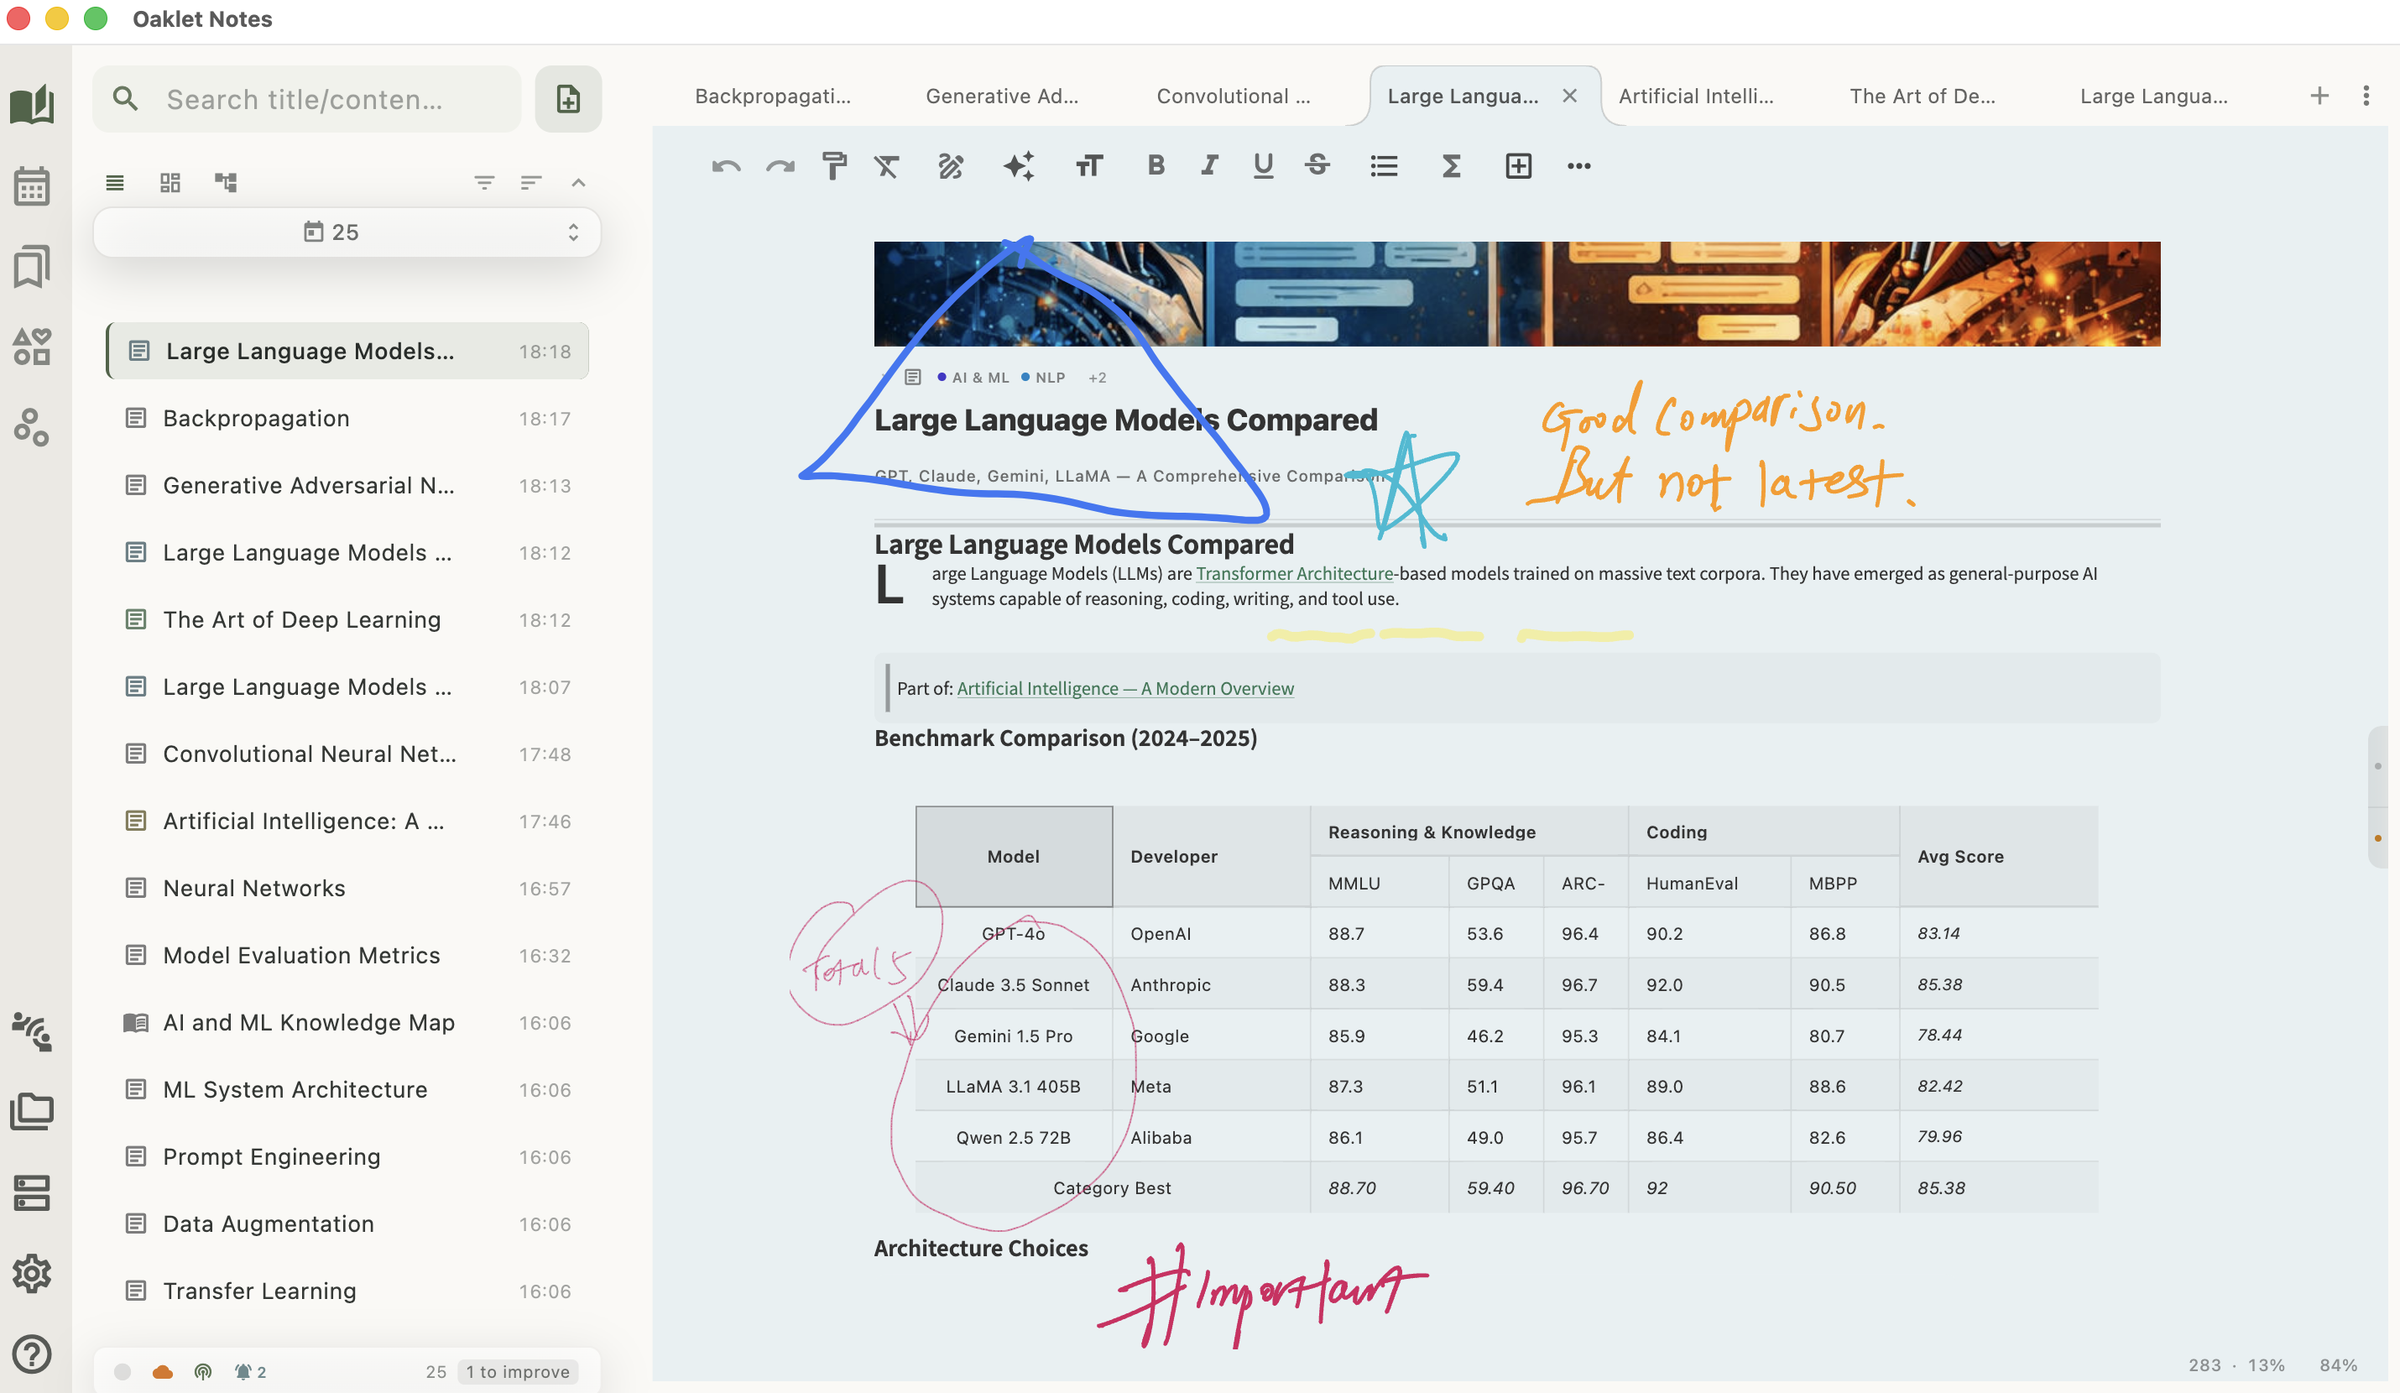This screenshot has width=2400, height=1393.
Task: Click the 84% zoom indicator
Action: (x=2338, y=1365)
